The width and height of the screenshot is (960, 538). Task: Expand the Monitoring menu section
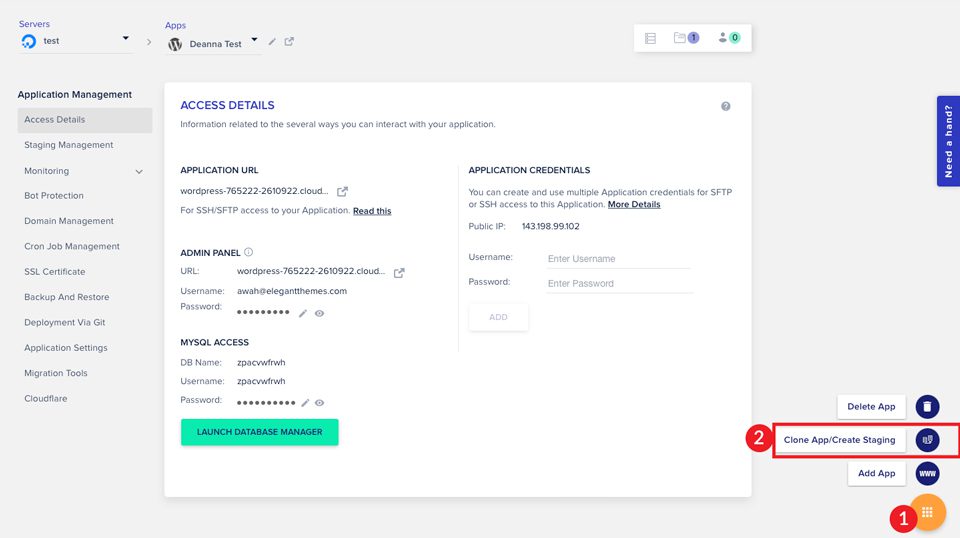tap(139, 171)
